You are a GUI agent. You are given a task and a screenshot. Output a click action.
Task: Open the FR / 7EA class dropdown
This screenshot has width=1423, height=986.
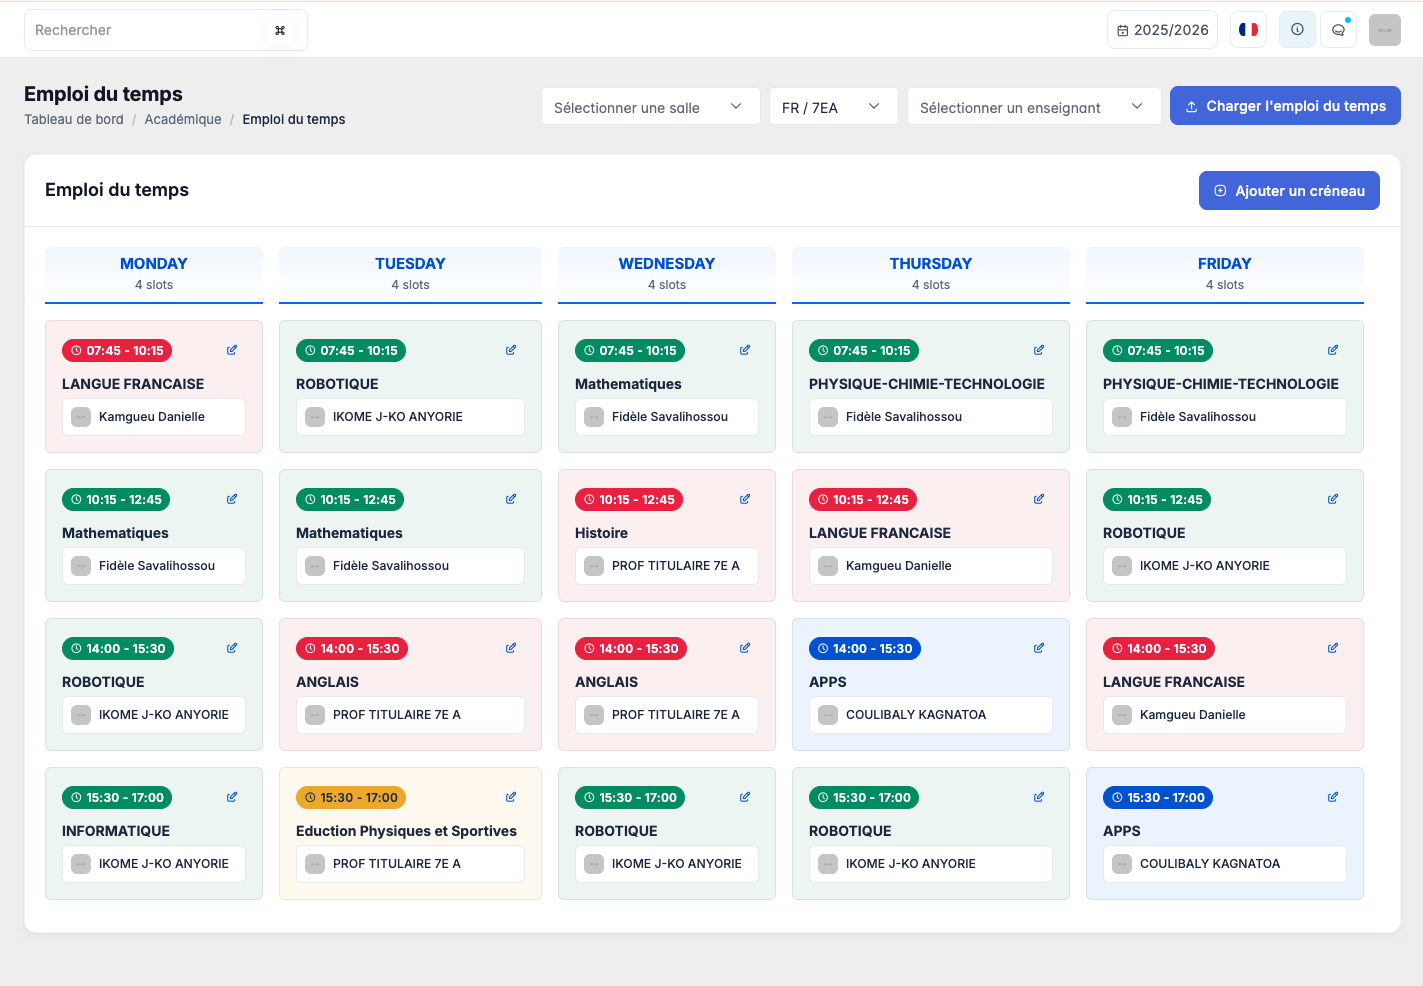[832, 107]
